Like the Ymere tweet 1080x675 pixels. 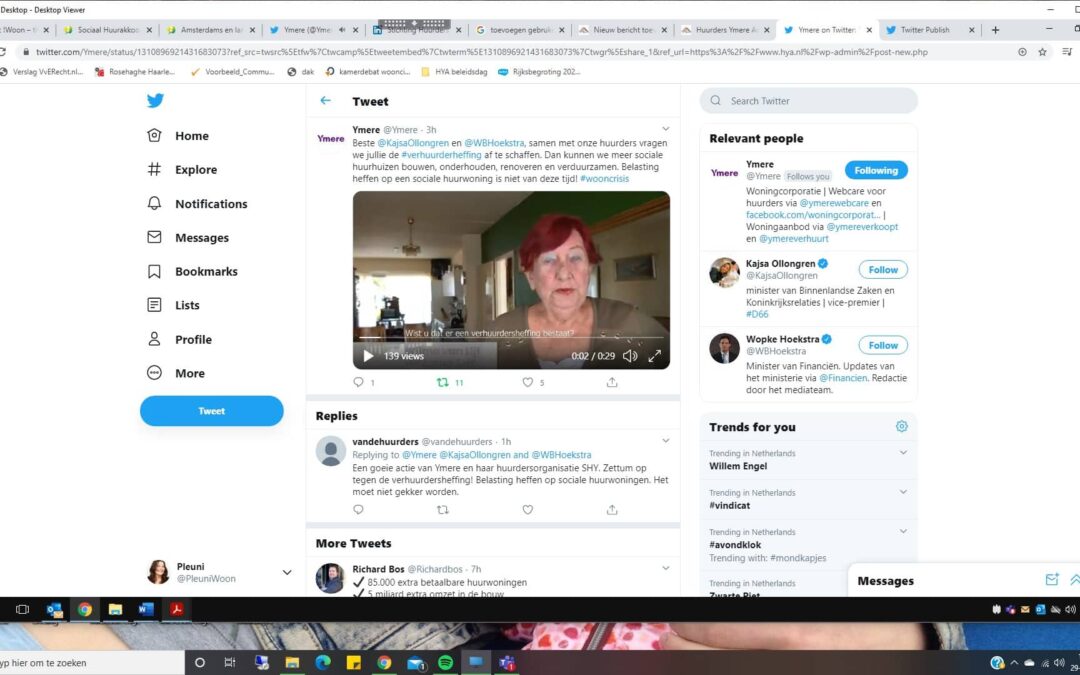click(x=528, y=382)
